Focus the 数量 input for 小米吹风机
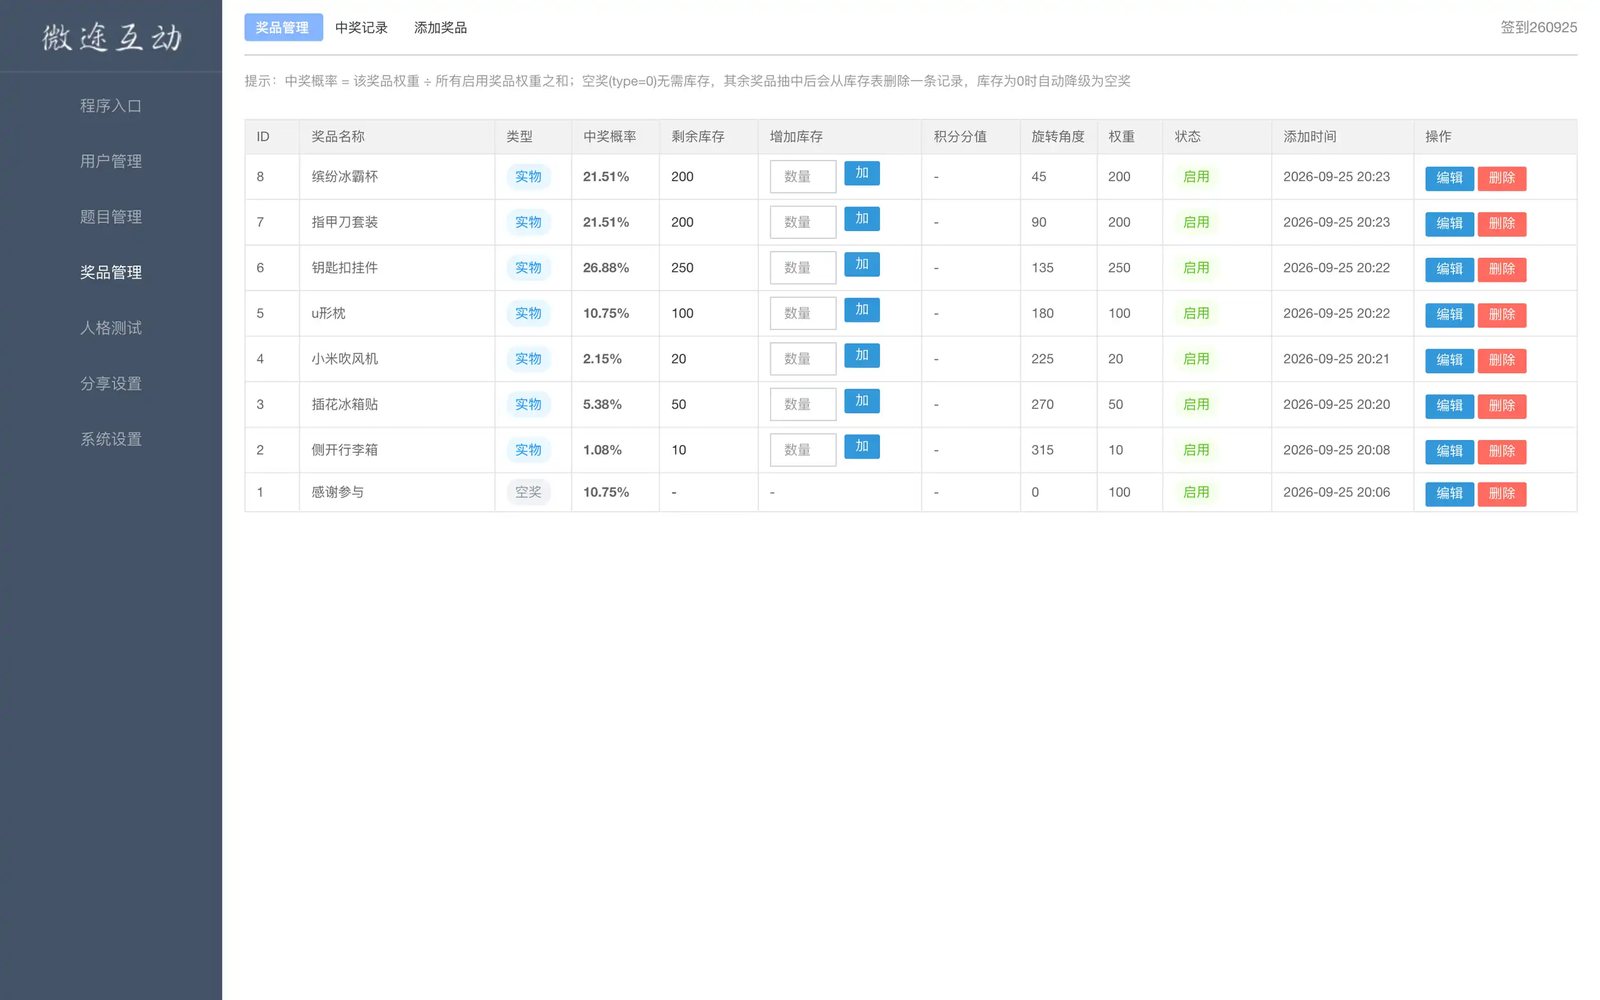The image size is (1600, 1000). [803, 359]
